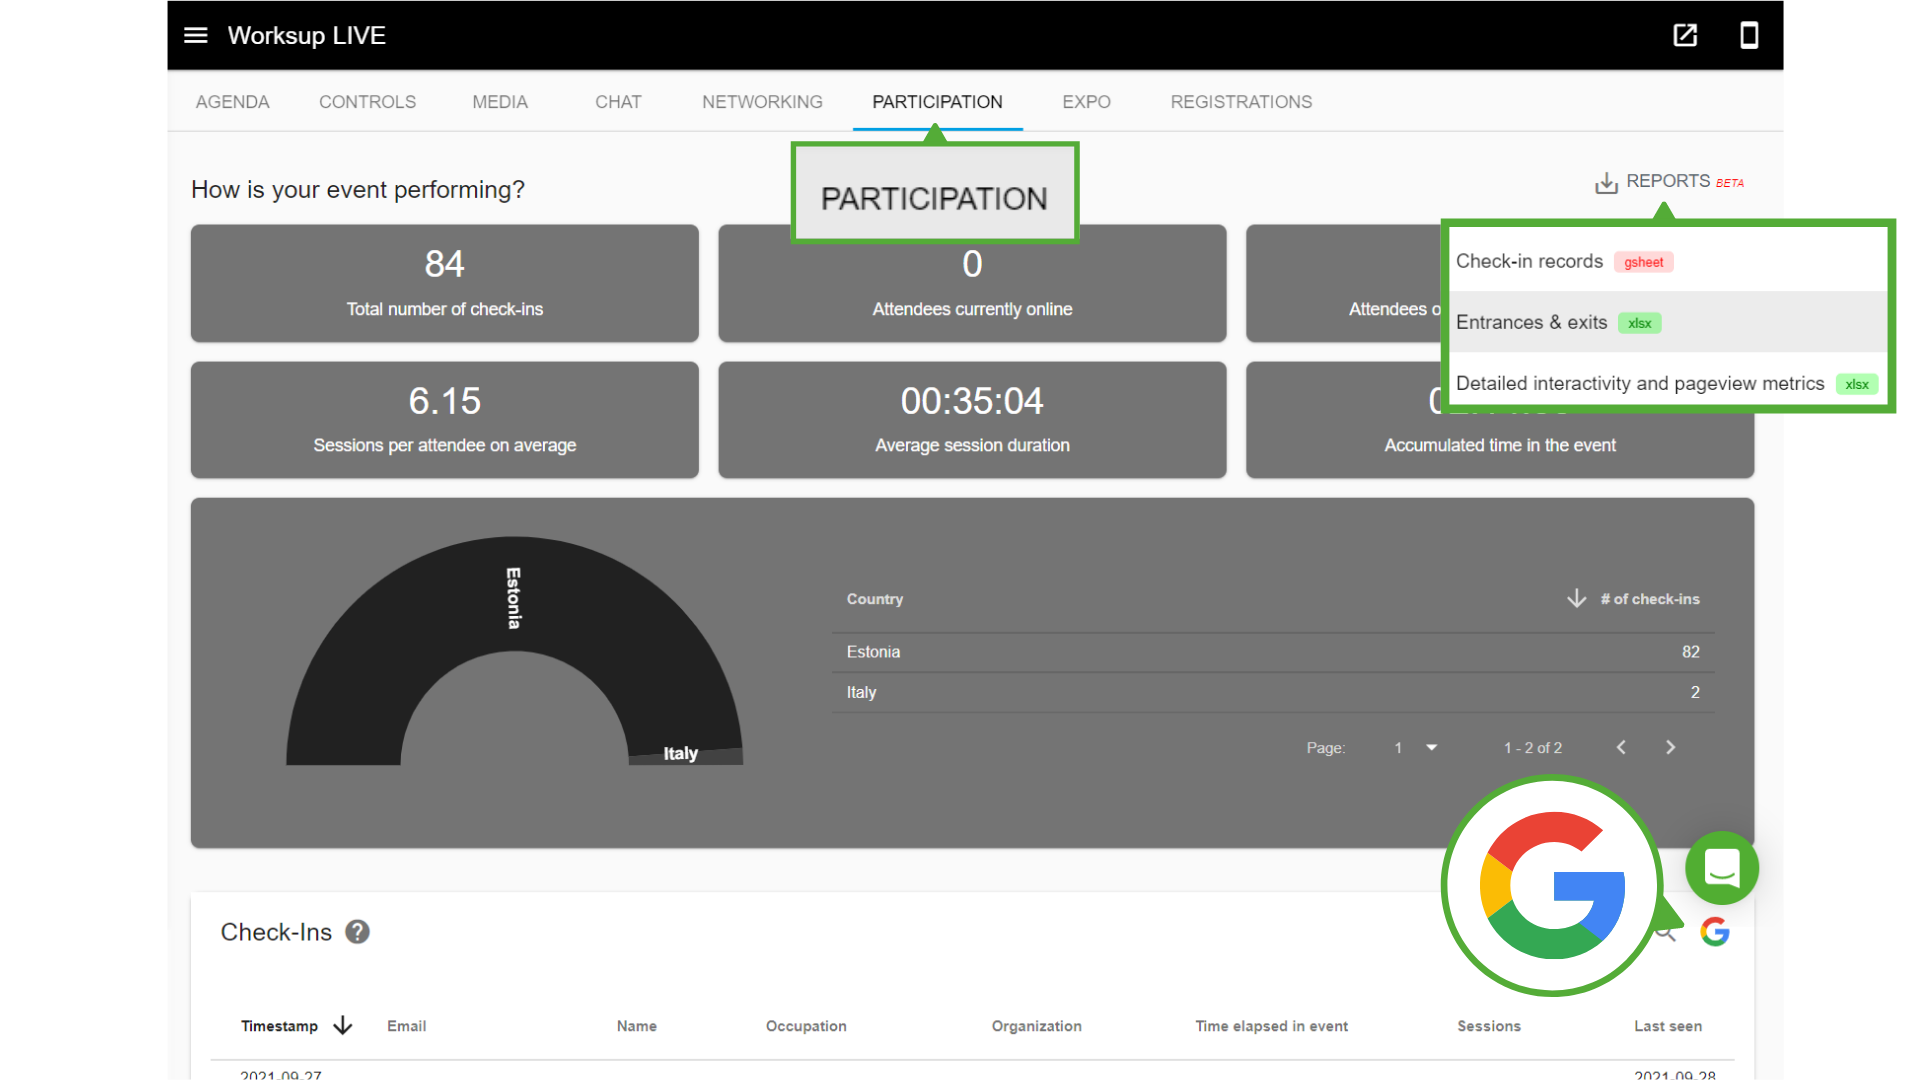Viewport: 1920px width, 1080px height.
Task: Switch to the REGISTRATIONS tab
Action: (x=1241, y=102)
